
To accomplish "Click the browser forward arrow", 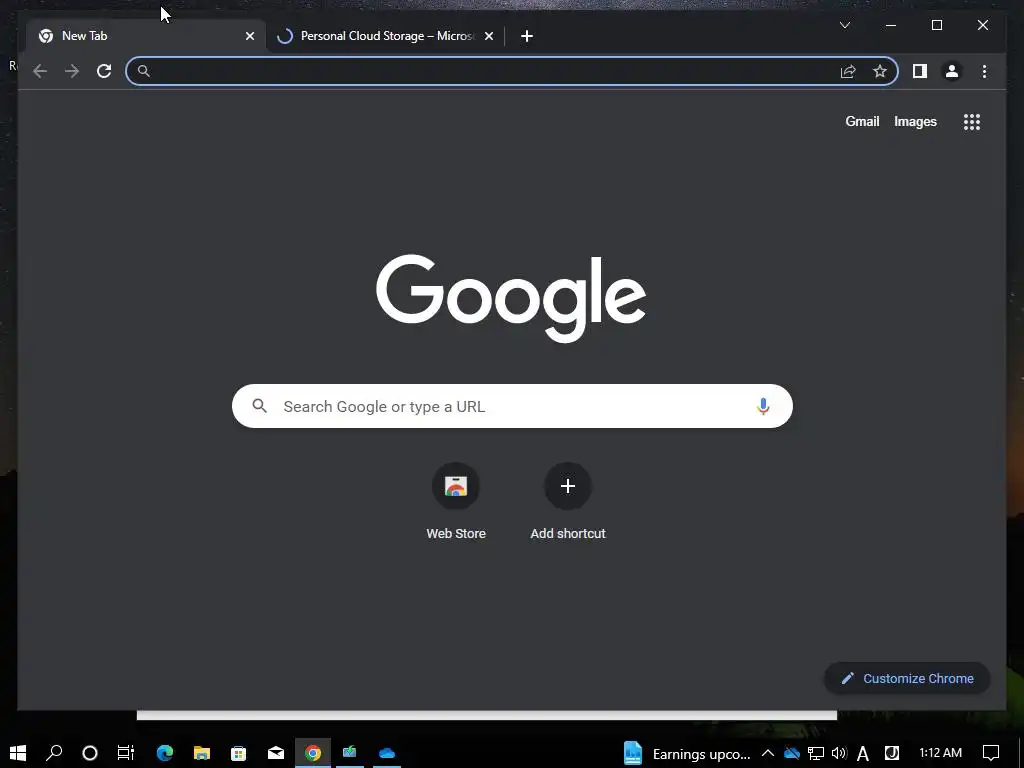I will 72,71.
